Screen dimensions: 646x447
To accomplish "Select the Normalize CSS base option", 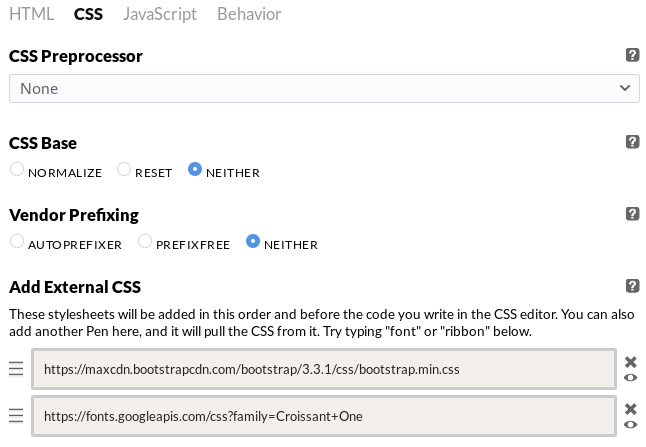I will click(17, 170).
